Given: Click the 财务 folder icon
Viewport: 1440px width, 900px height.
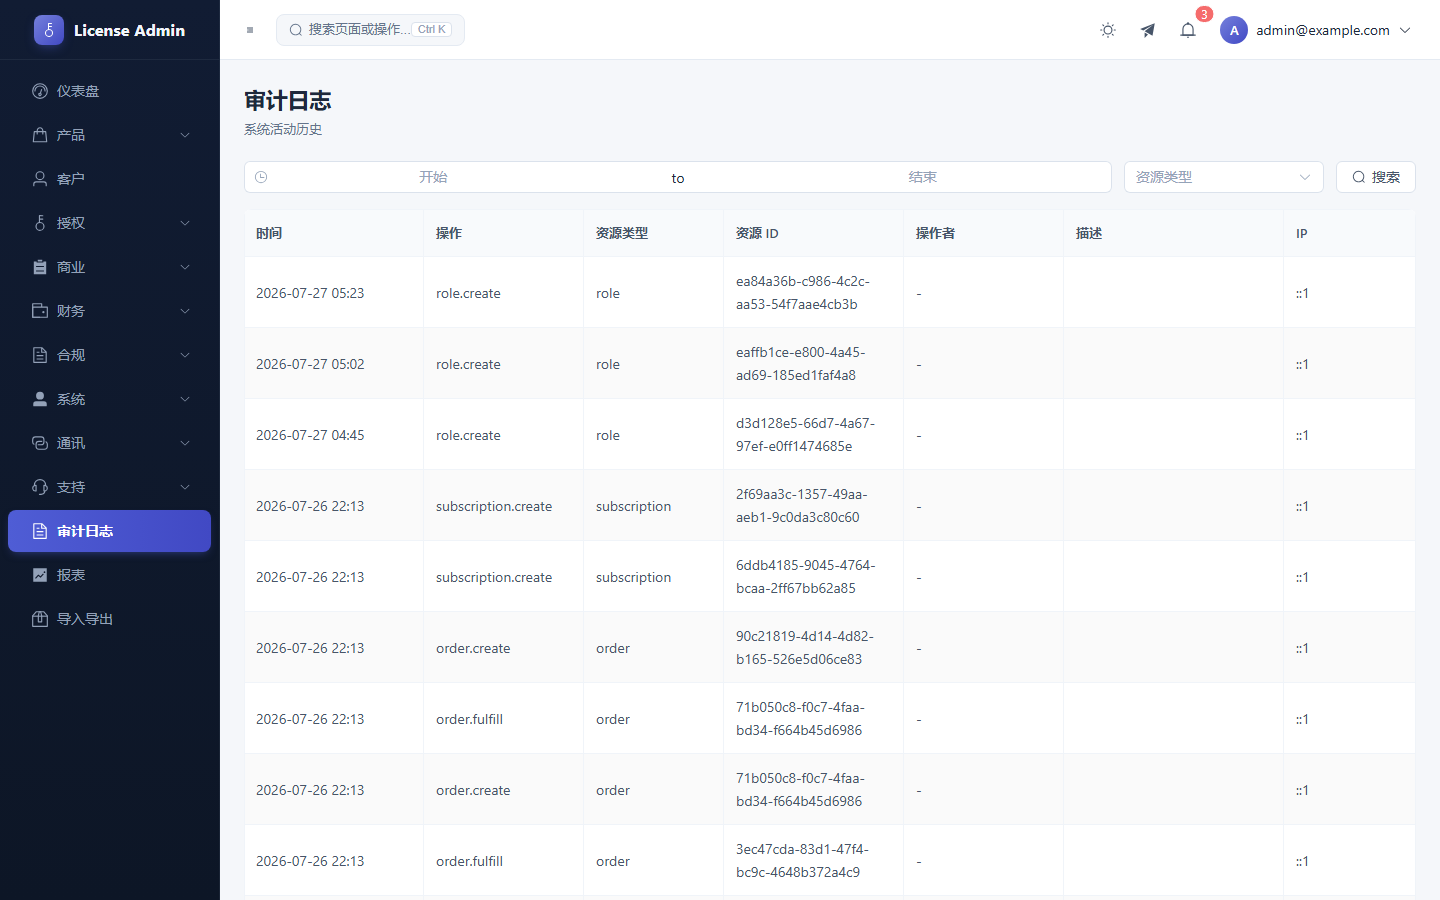Looking at the screenshot, I should (40, 311).
